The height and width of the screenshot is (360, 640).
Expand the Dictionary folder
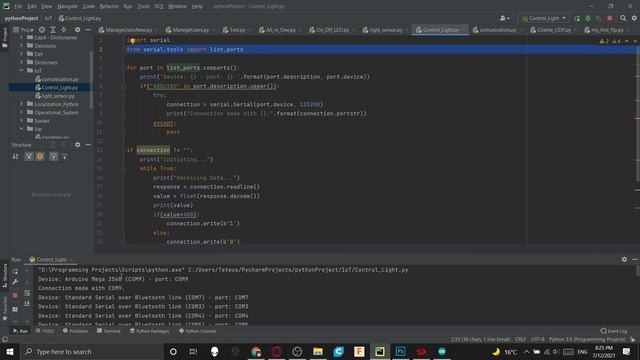point(22,62)
